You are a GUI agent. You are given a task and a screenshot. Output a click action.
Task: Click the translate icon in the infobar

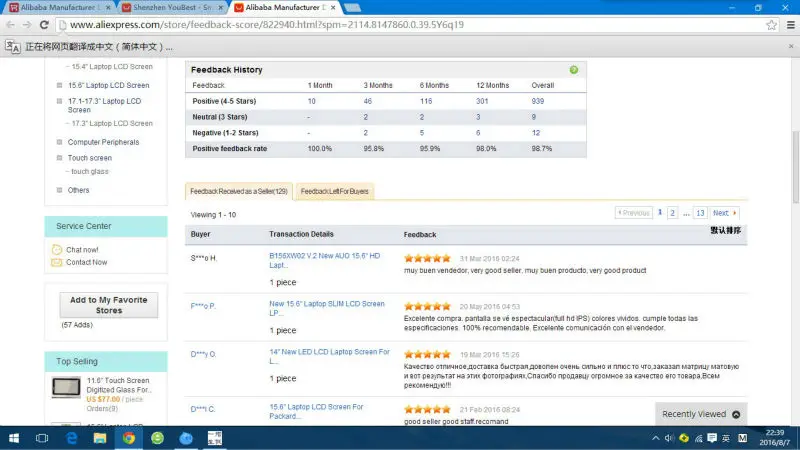point(13,46)
